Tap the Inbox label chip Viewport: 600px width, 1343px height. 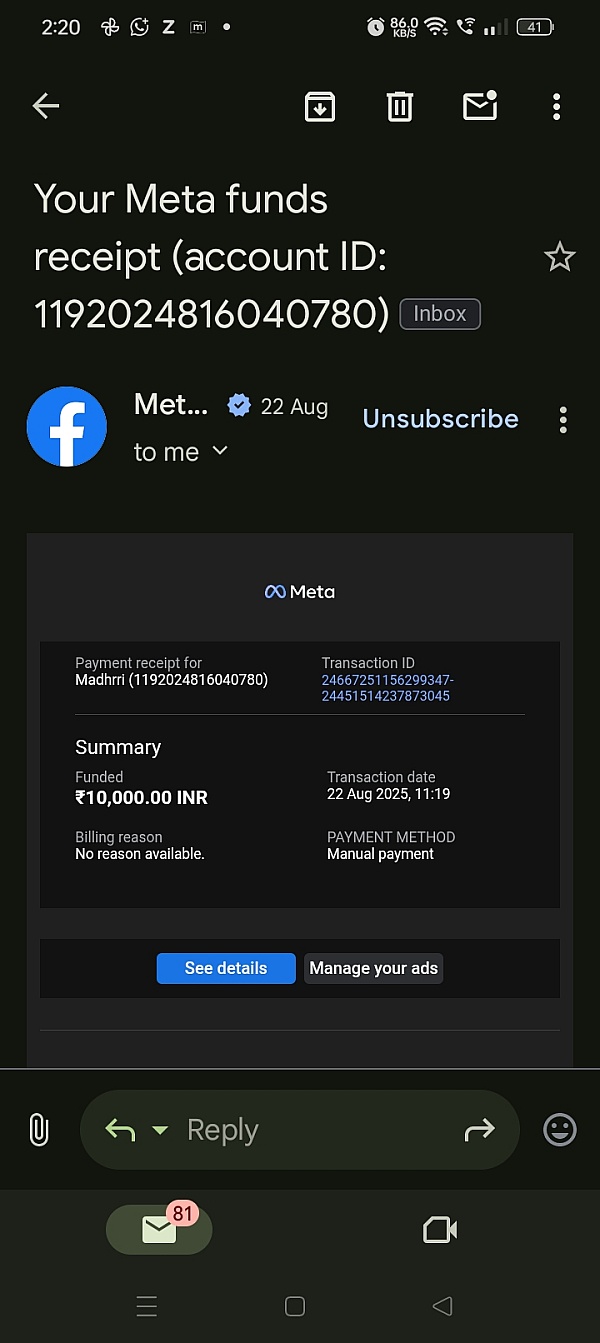pyautogui.click(x=440, y=314)
